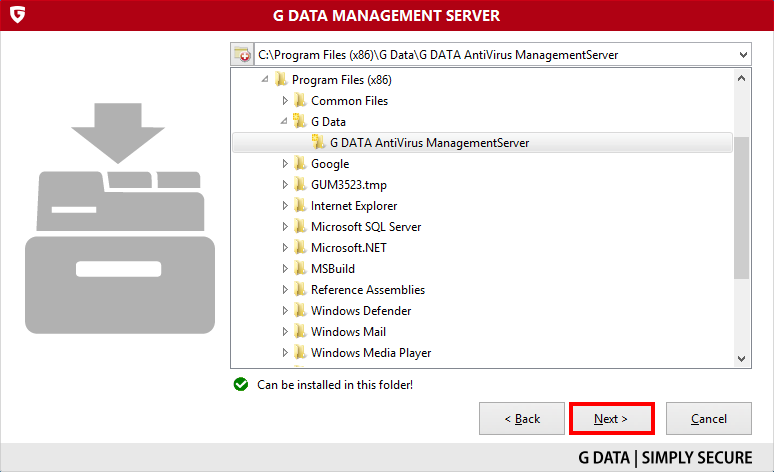Select the MSBuild folder entry
The width and height of the screenshot is (774, 472).
pyautogui.click(x=333, y=269)
